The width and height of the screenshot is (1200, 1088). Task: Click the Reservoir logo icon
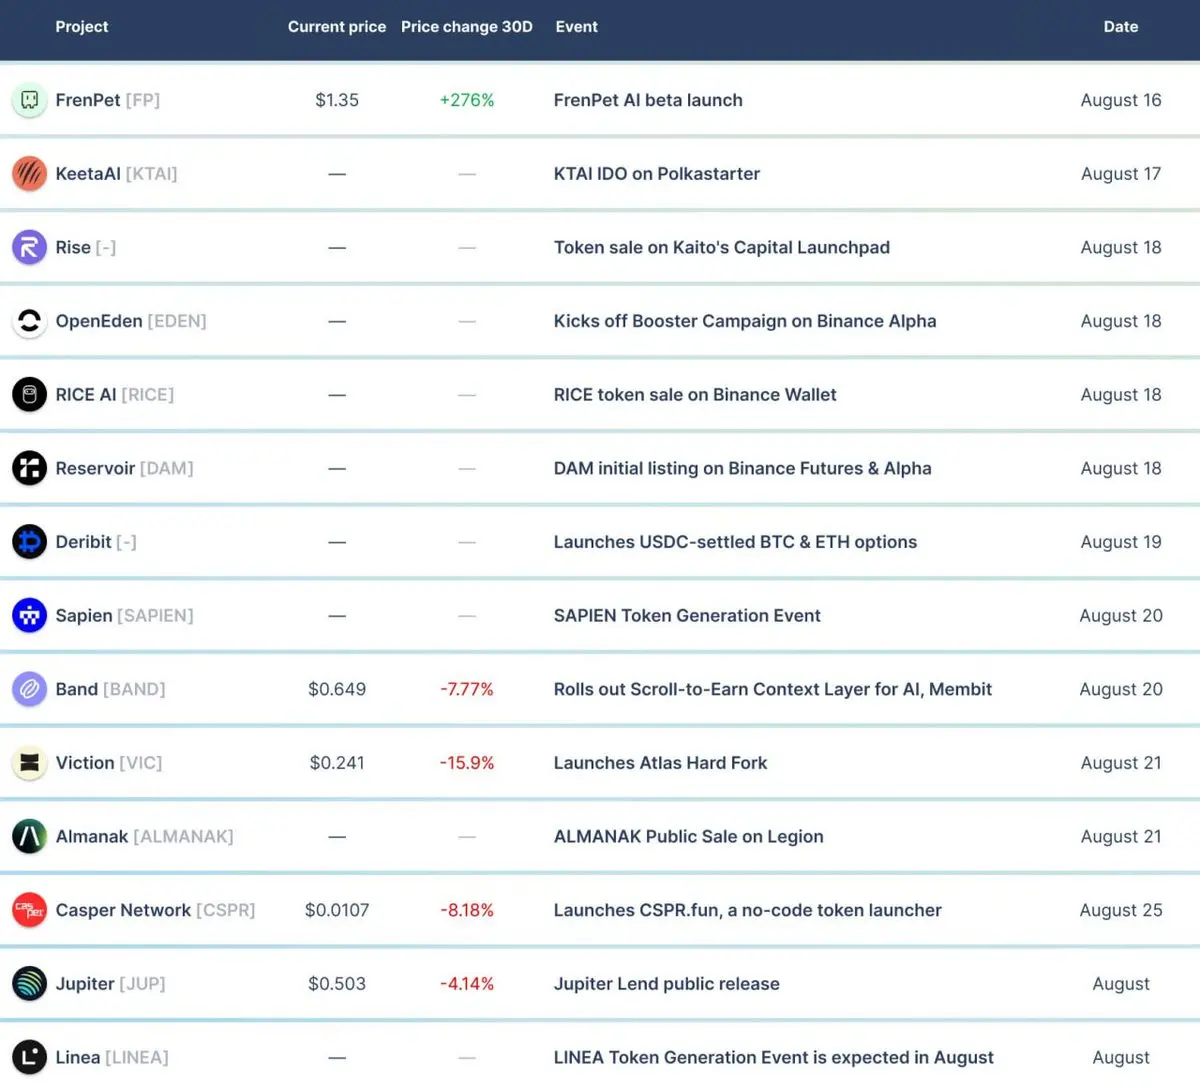click(29, 468)
